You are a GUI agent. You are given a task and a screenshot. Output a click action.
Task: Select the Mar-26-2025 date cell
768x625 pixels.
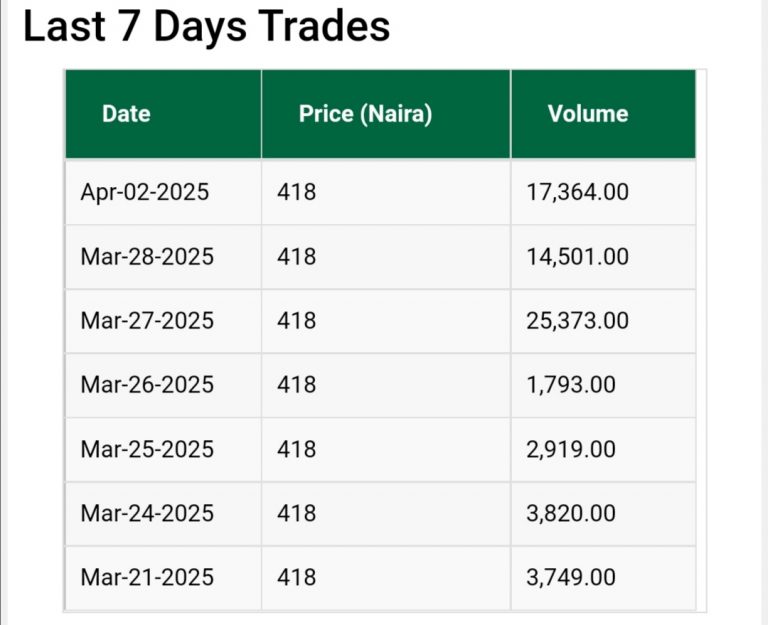[147, 385]
